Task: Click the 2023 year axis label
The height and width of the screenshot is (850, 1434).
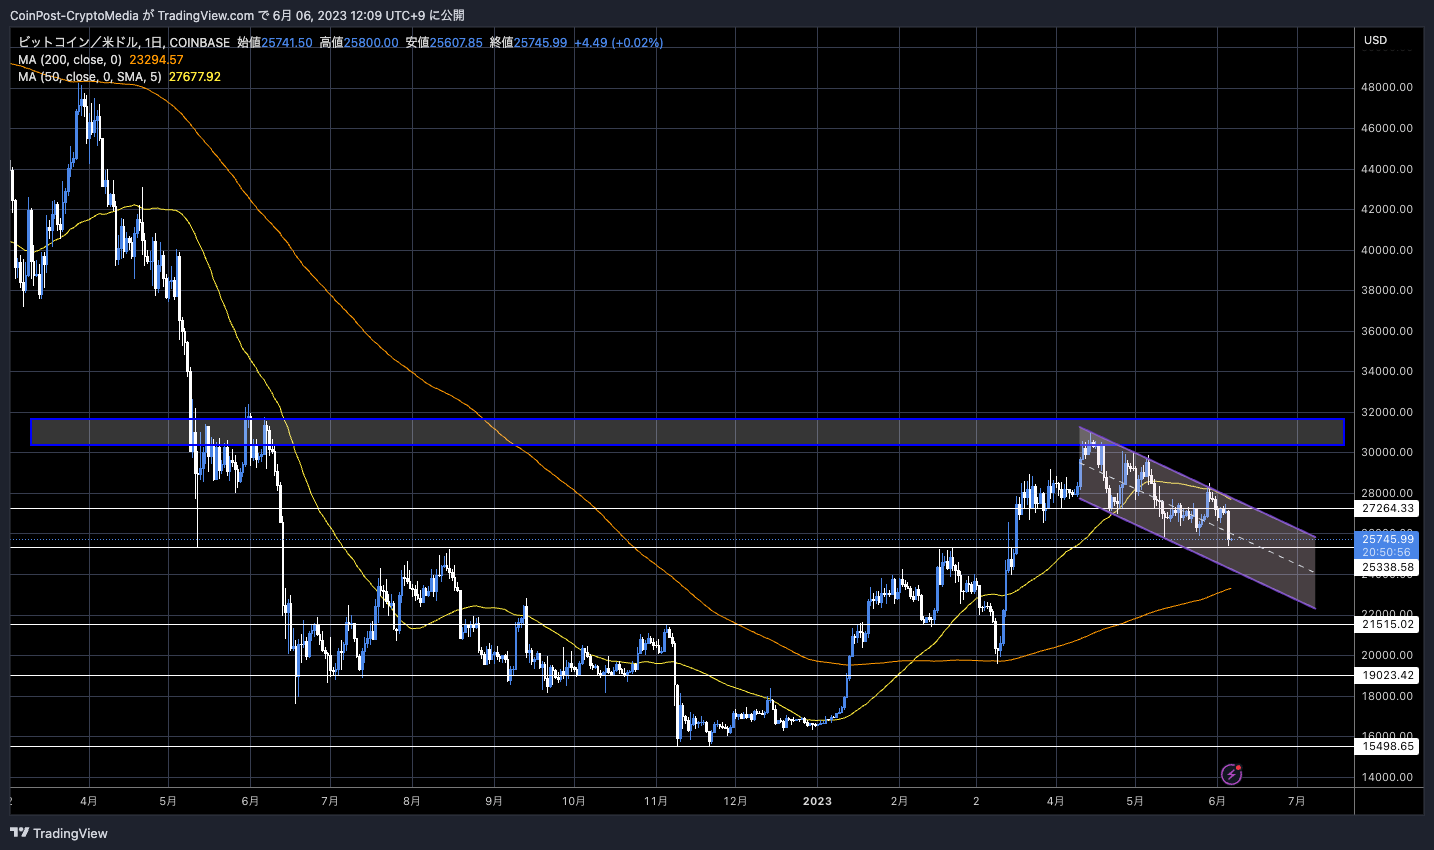Action: (817, 801)
